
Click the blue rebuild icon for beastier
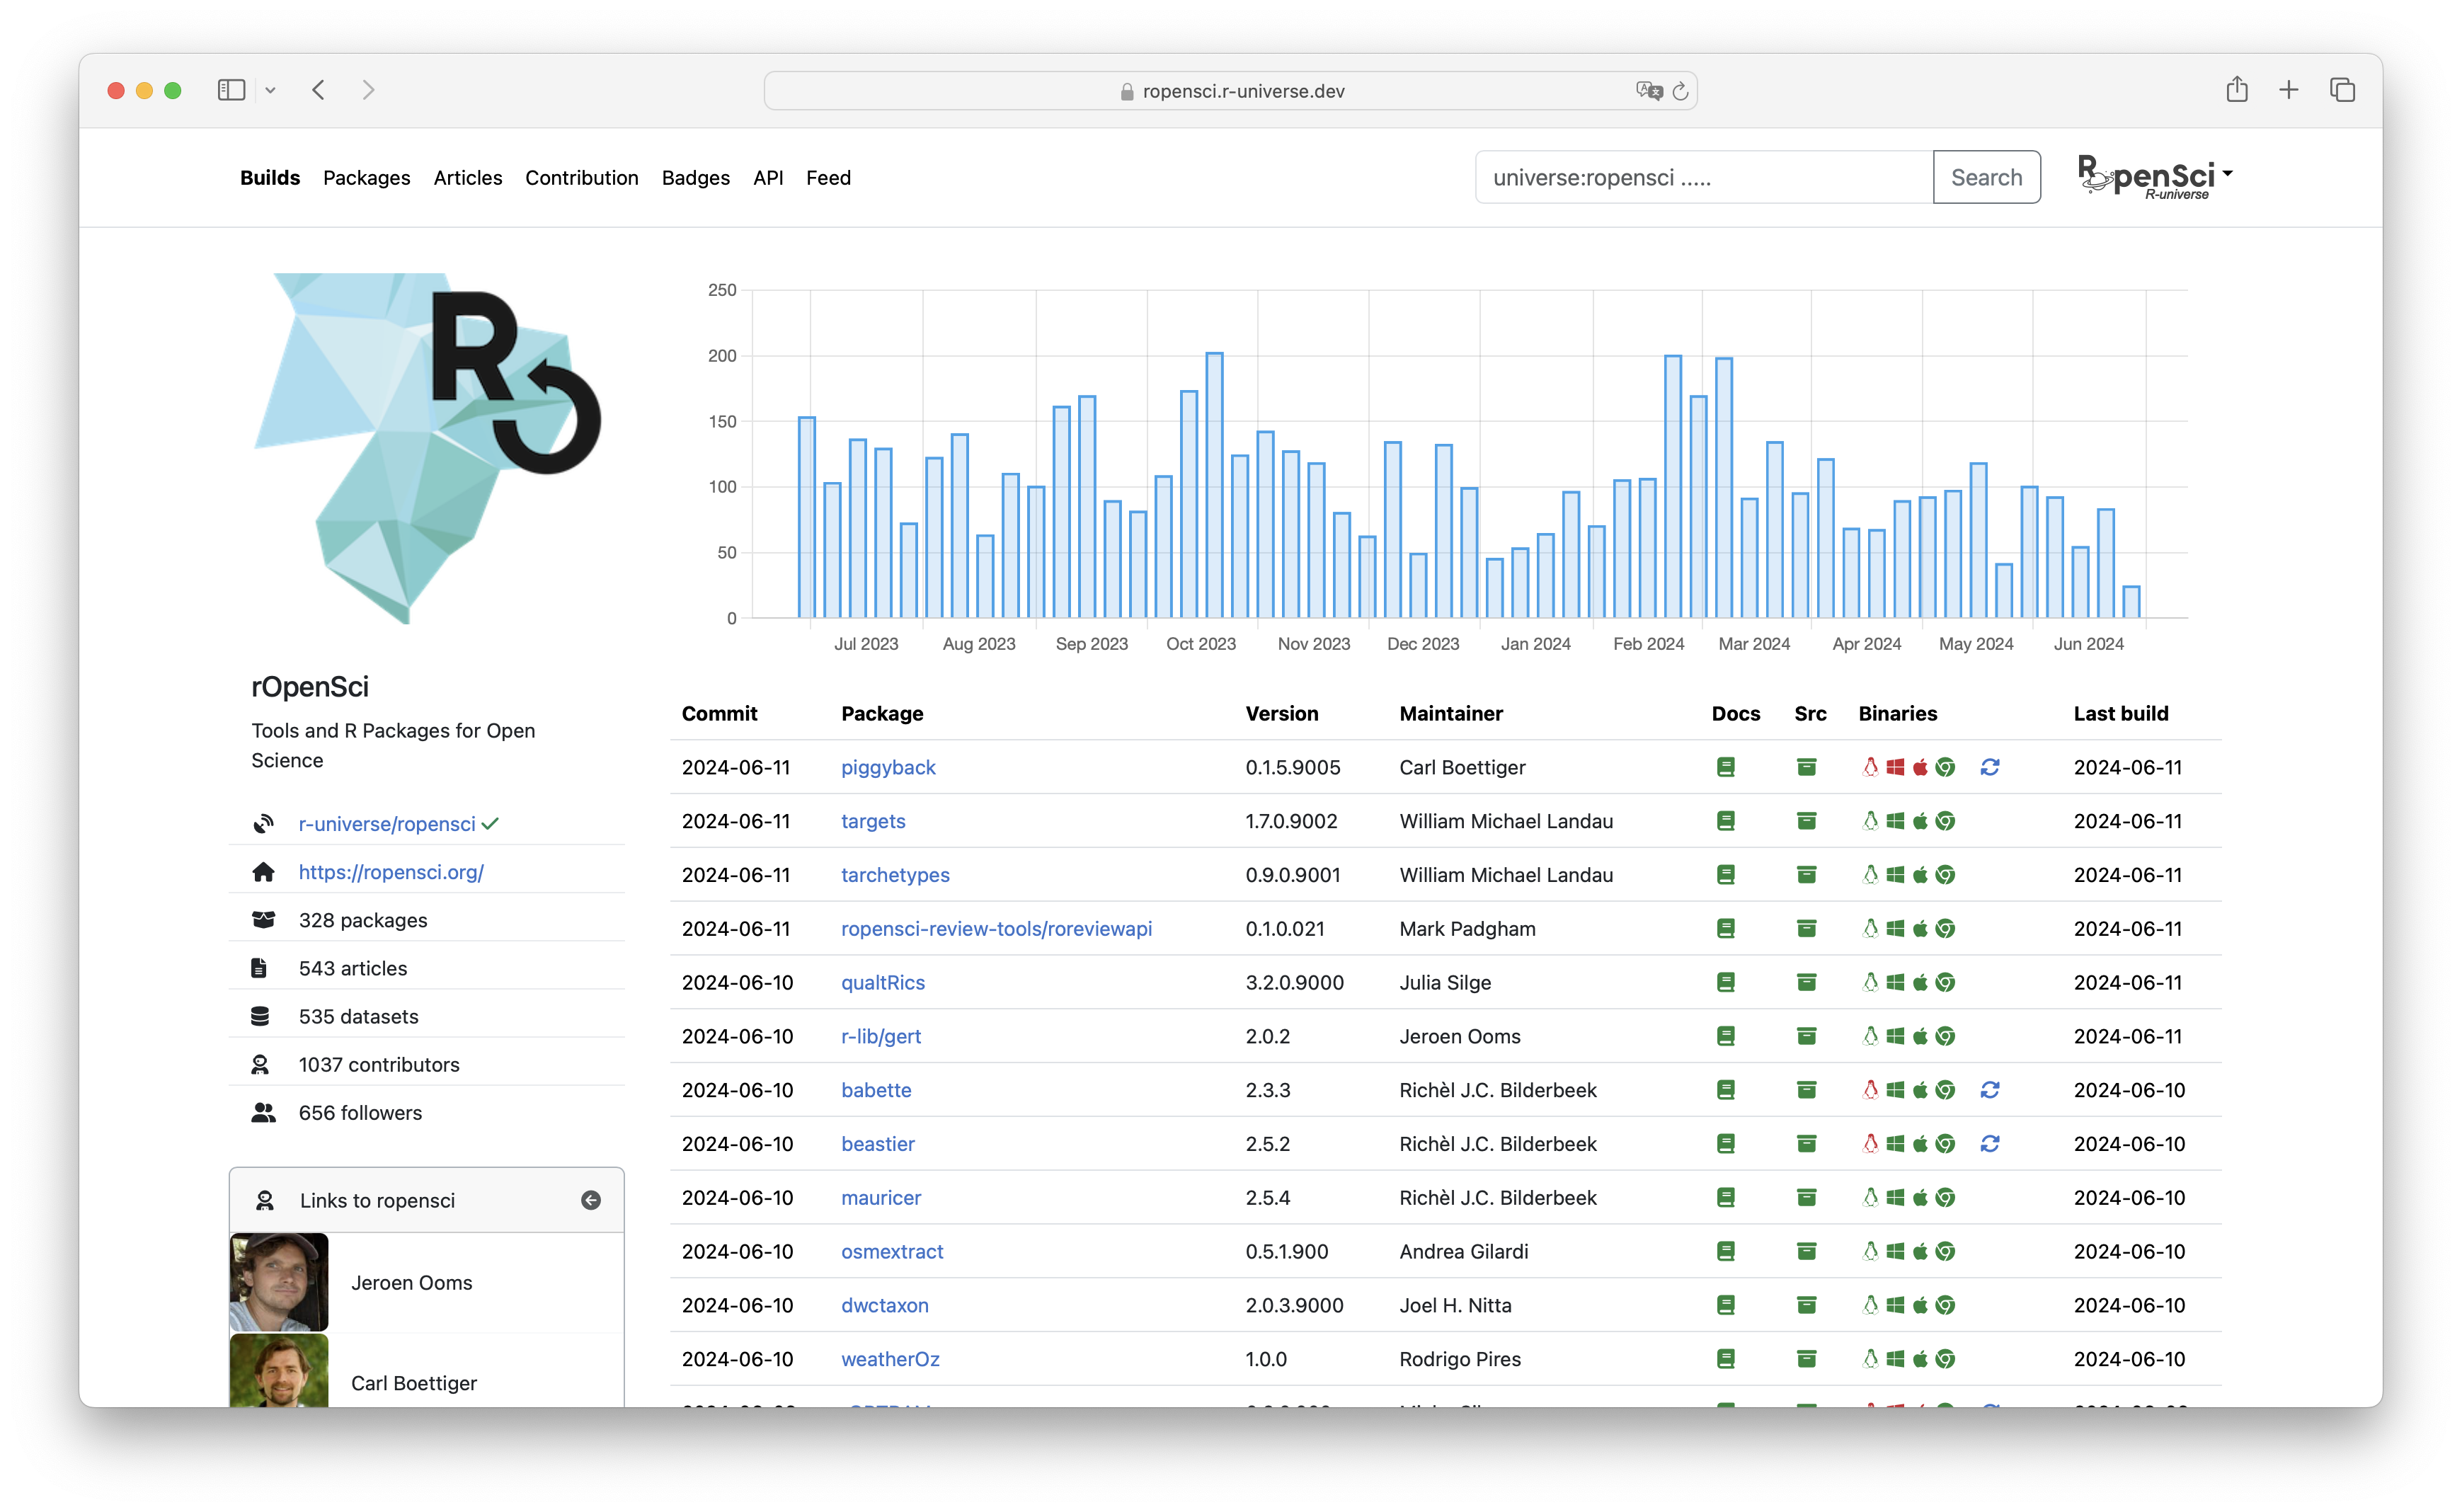click(1990, 1144)
